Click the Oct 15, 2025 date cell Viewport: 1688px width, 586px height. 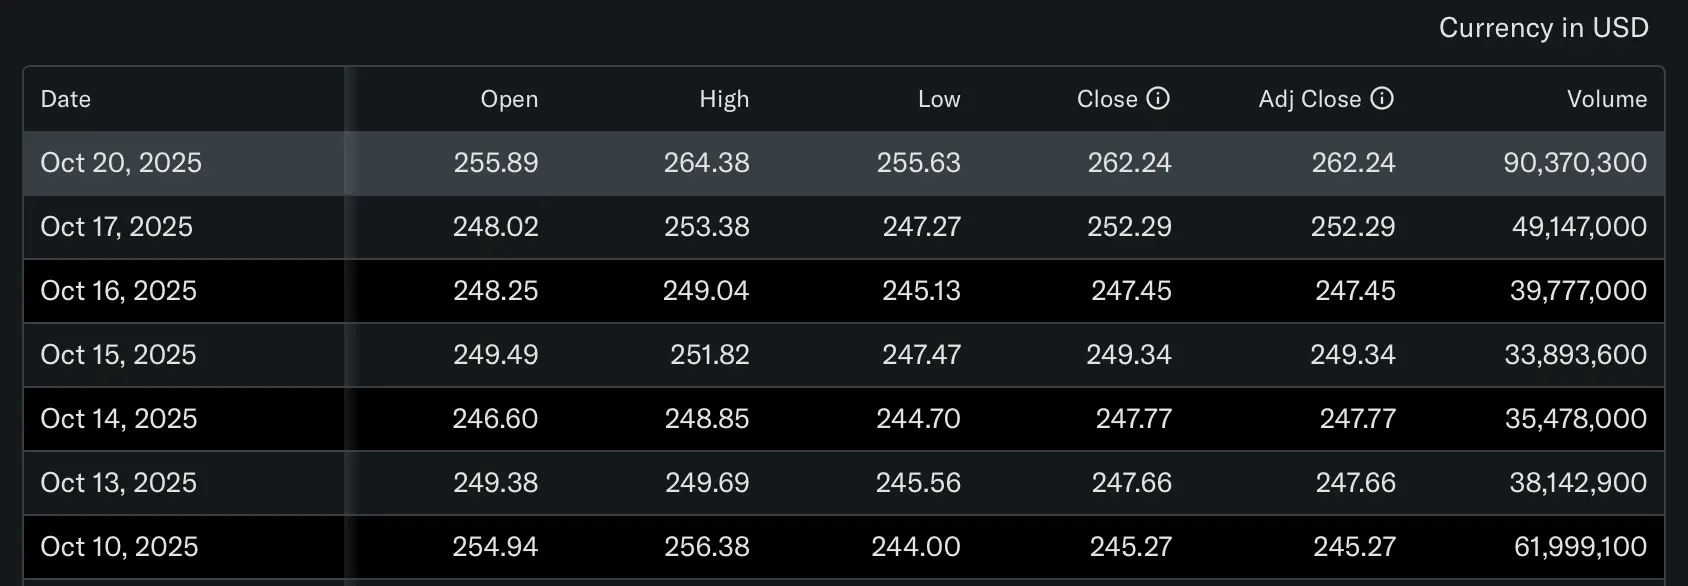118,355
